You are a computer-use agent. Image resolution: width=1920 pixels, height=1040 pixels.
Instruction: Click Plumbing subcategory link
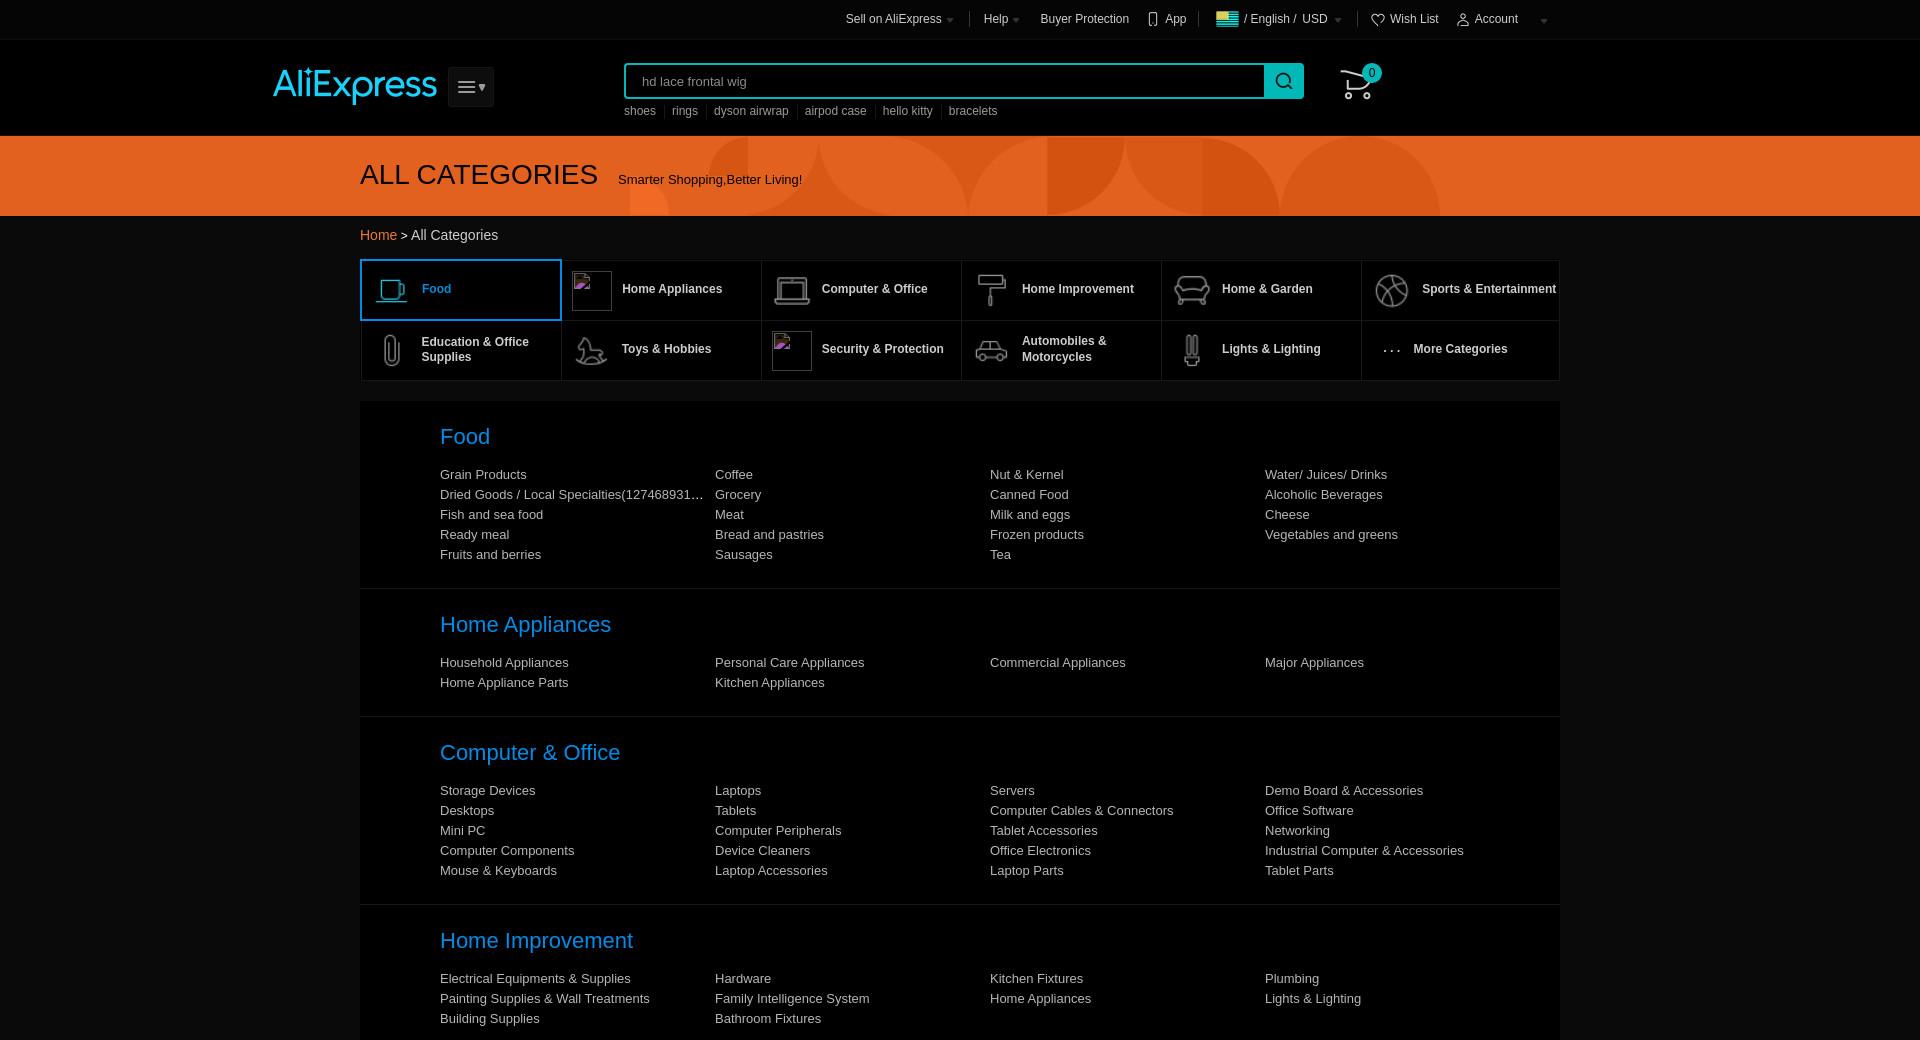1292,979
